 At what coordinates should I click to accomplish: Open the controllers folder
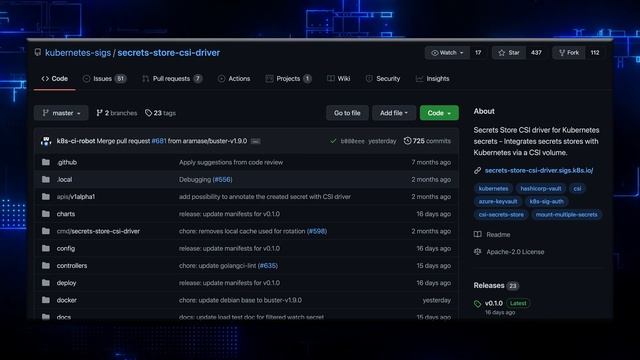coord(72,265)
